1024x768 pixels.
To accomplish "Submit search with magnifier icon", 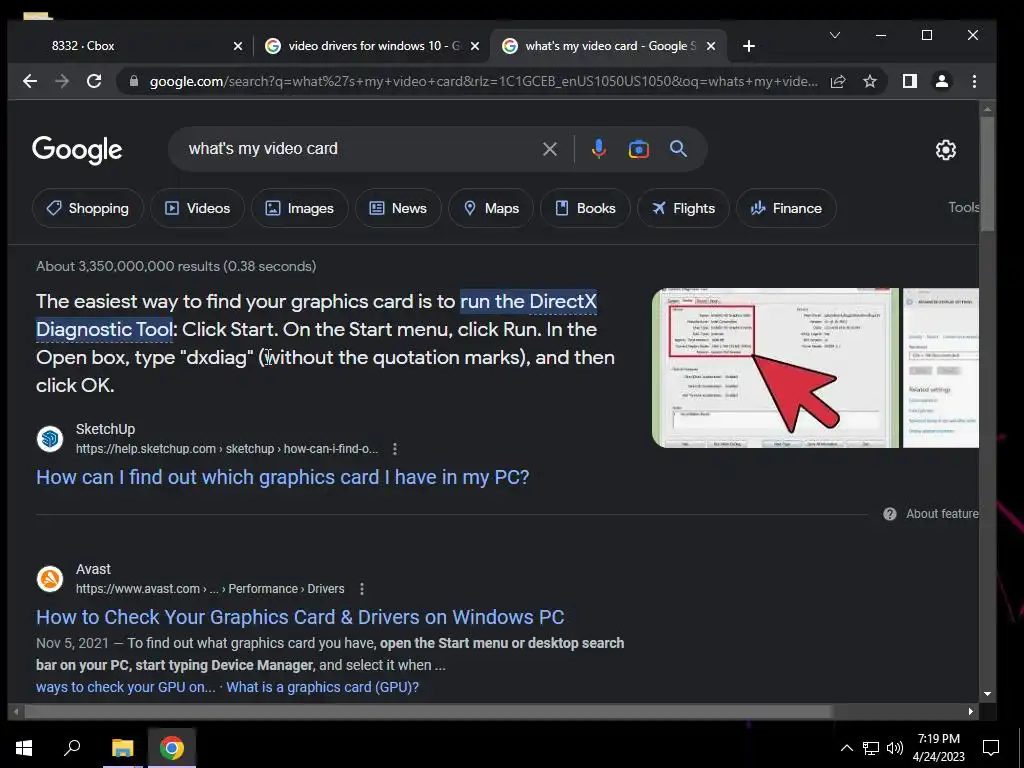I will click(679, 149).
